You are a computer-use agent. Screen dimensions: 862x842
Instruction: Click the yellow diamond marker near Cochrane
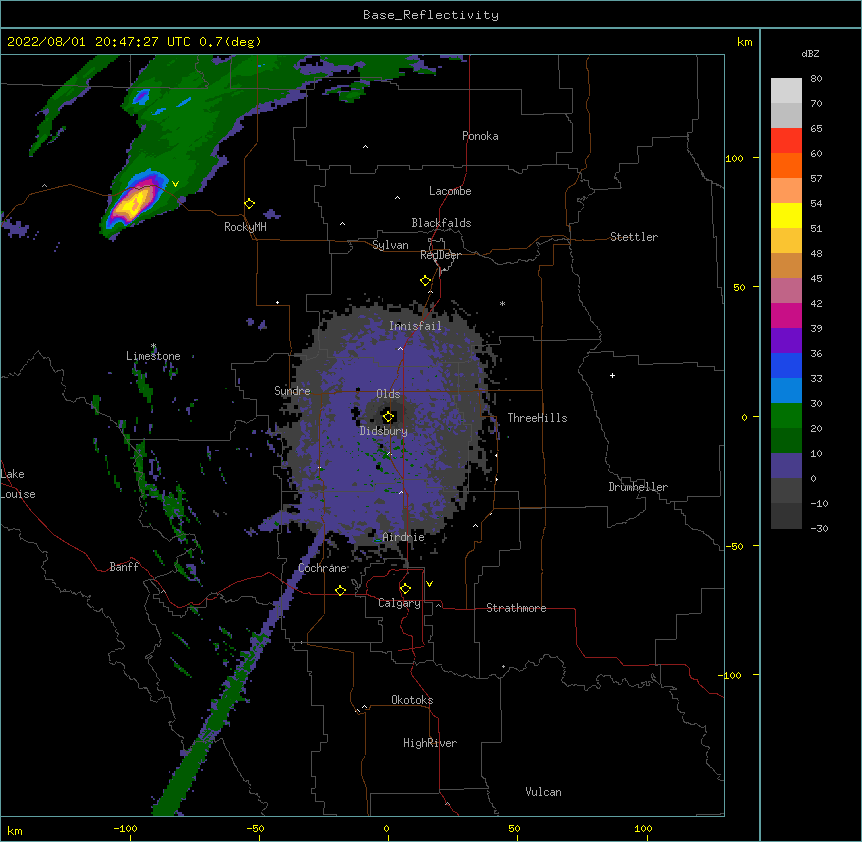[340, 590]
